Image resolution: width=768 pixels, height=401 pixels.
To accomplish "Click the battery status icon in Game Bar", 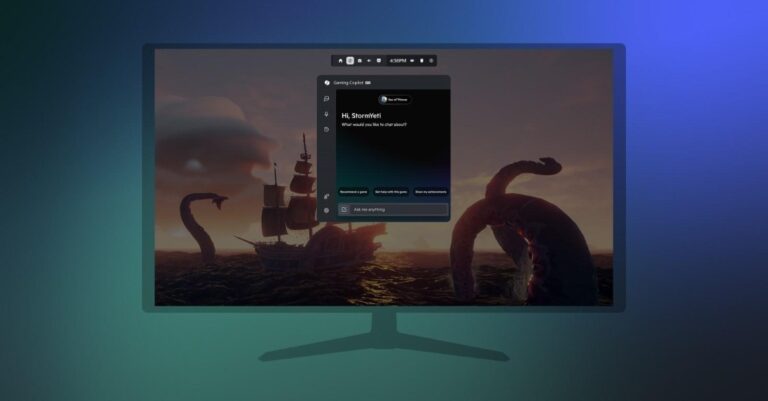I will tap(421, 61).
